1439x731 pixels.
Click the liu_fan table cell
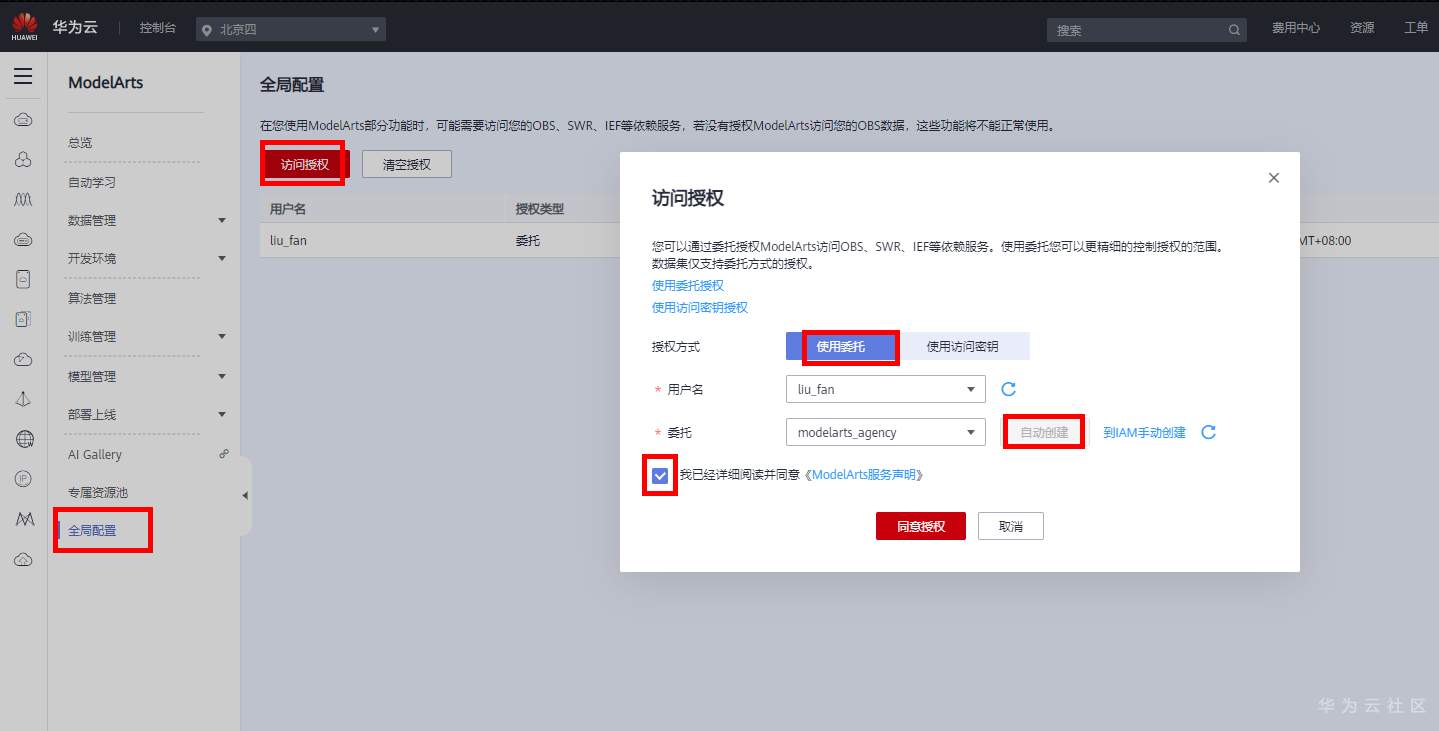click(x=288, y=240)
